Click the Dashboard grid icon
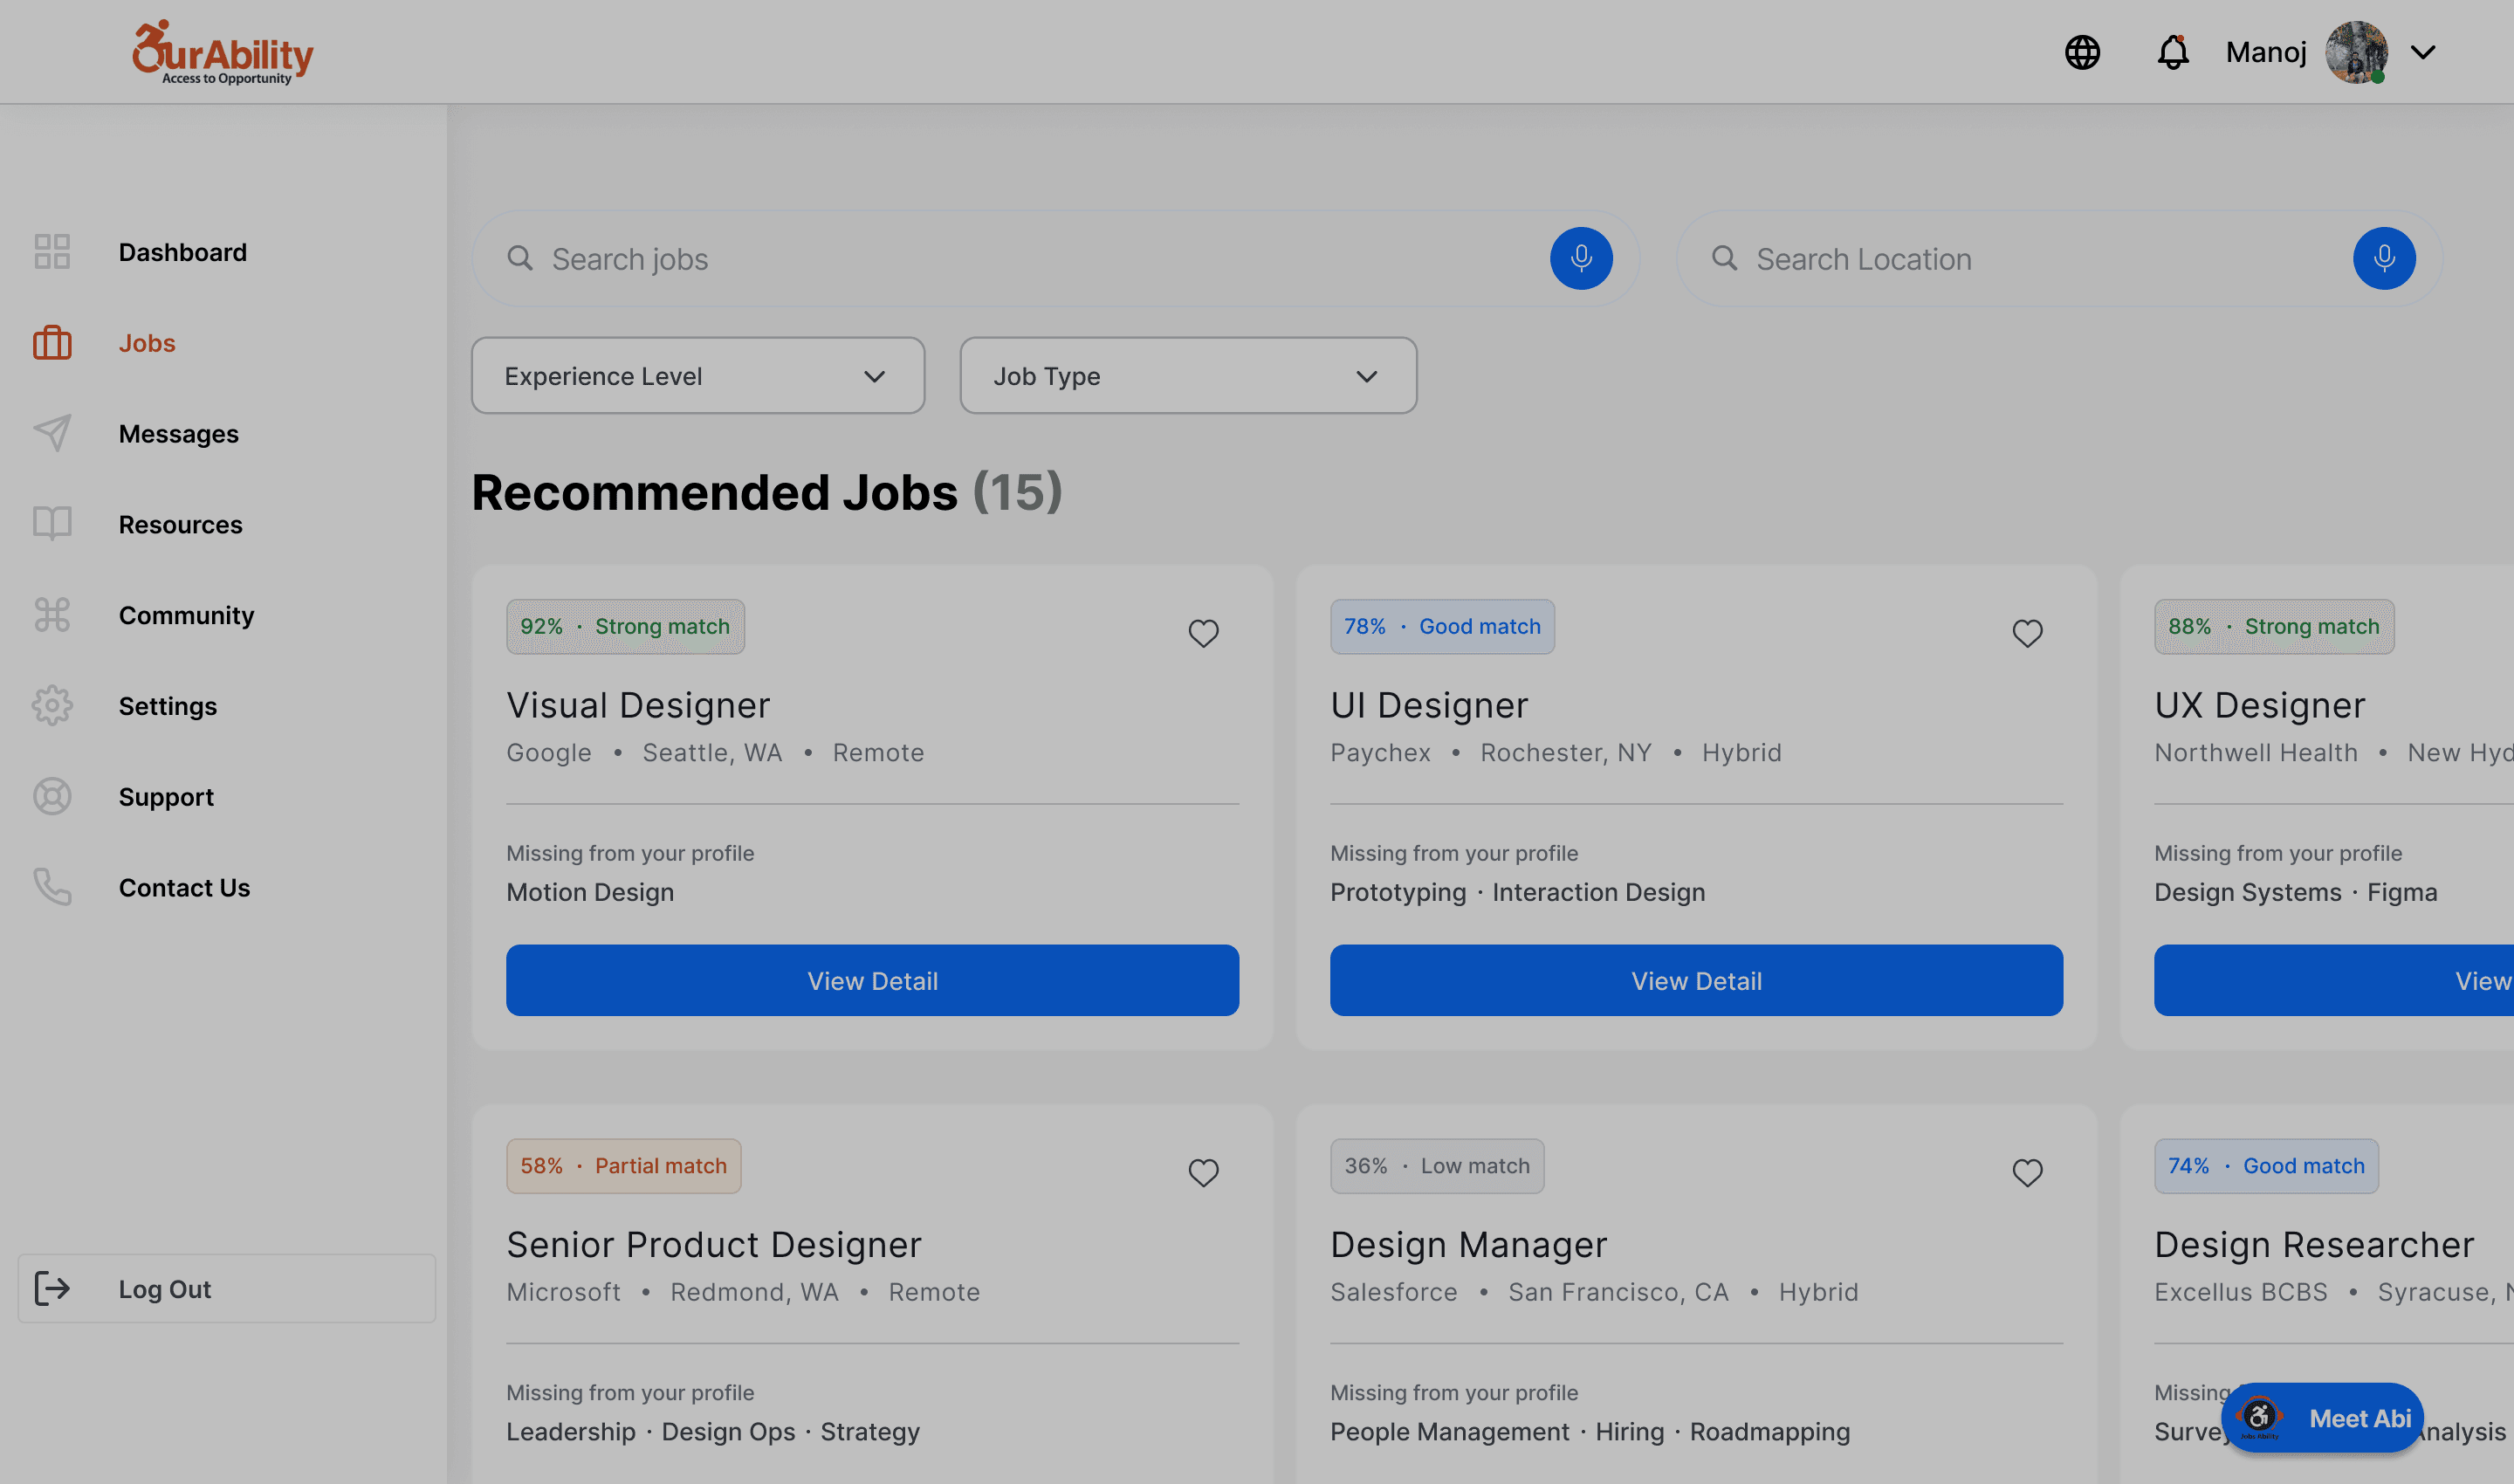This screenshot has width=2514, height=1484. [x=52, y=252]
